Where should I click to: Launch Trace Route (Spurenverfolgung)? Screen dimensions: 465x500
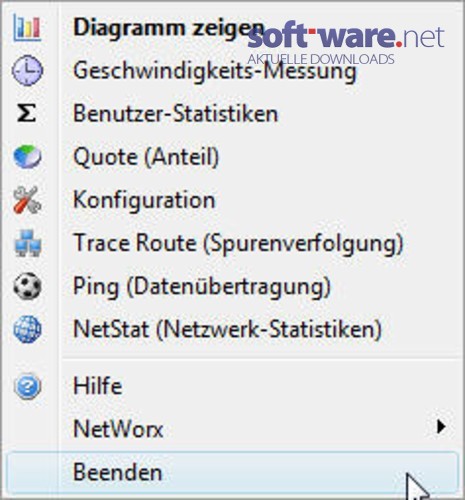[232, 243]
